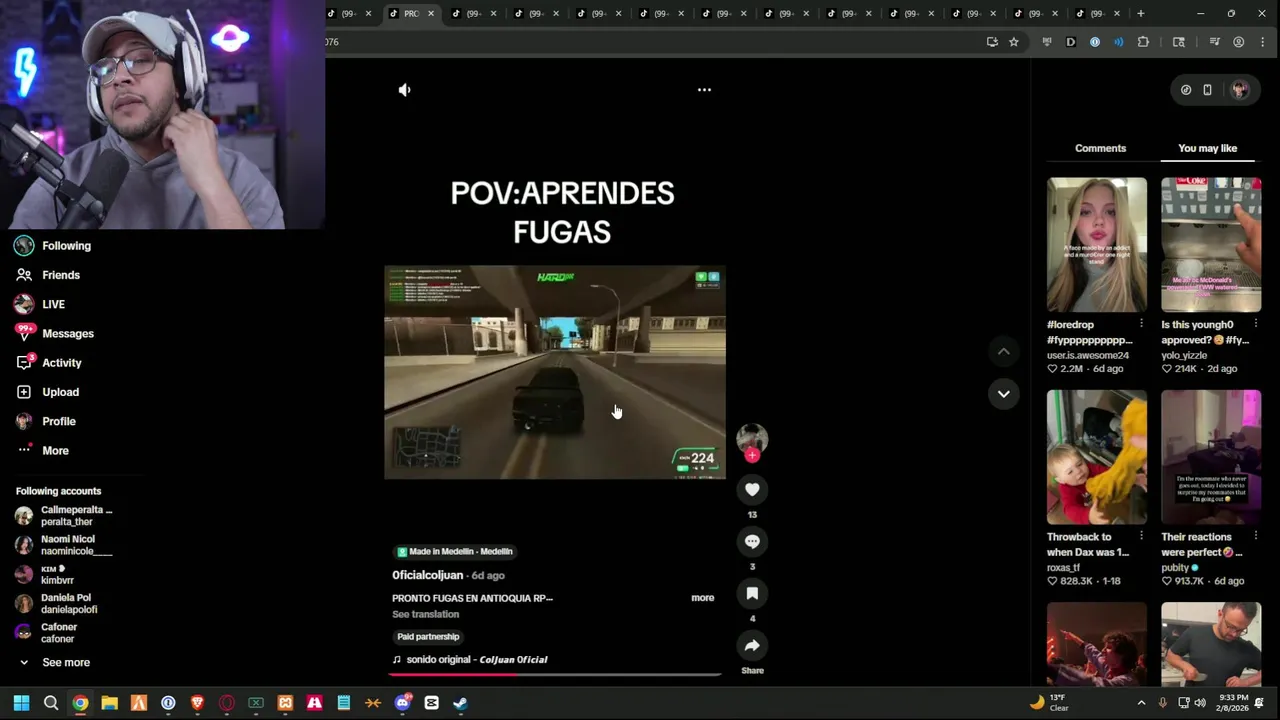1280x720 pixels.
Task: Click the Paid partnership label
Action: [428, 637]
